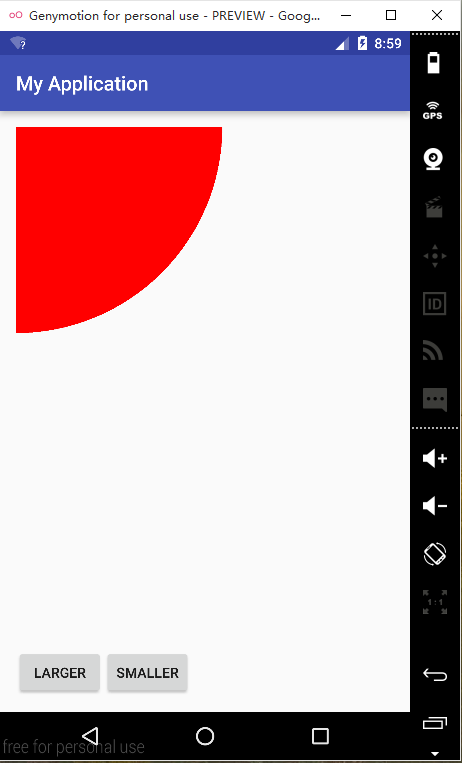Raise the volume with speaker plus icon
Viewport: 462px width, 763px height.
[x=435, y=458]
